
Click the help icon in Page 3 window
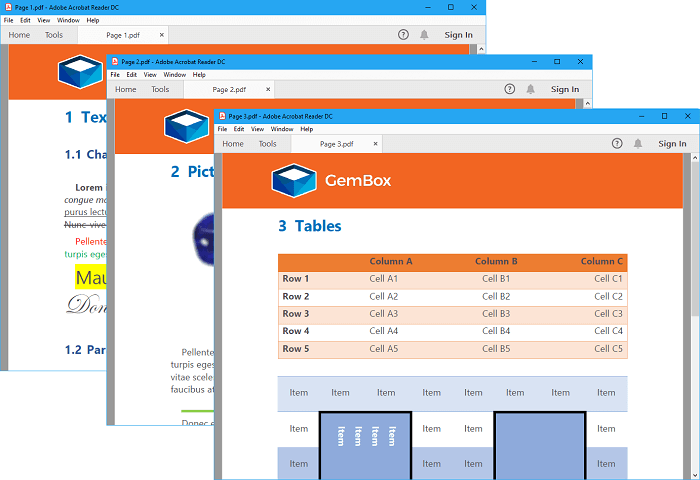(x=616, y=144)
